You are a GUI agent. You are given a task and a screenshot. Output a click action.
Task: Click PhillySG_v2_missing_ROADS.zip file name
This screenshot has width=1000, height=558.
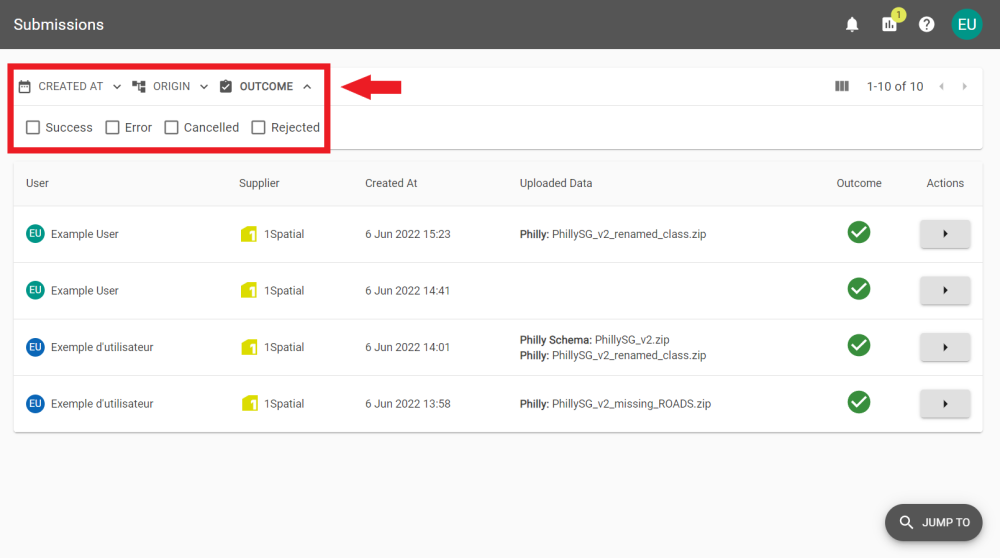pyautogui.click(x=631, y=404)
